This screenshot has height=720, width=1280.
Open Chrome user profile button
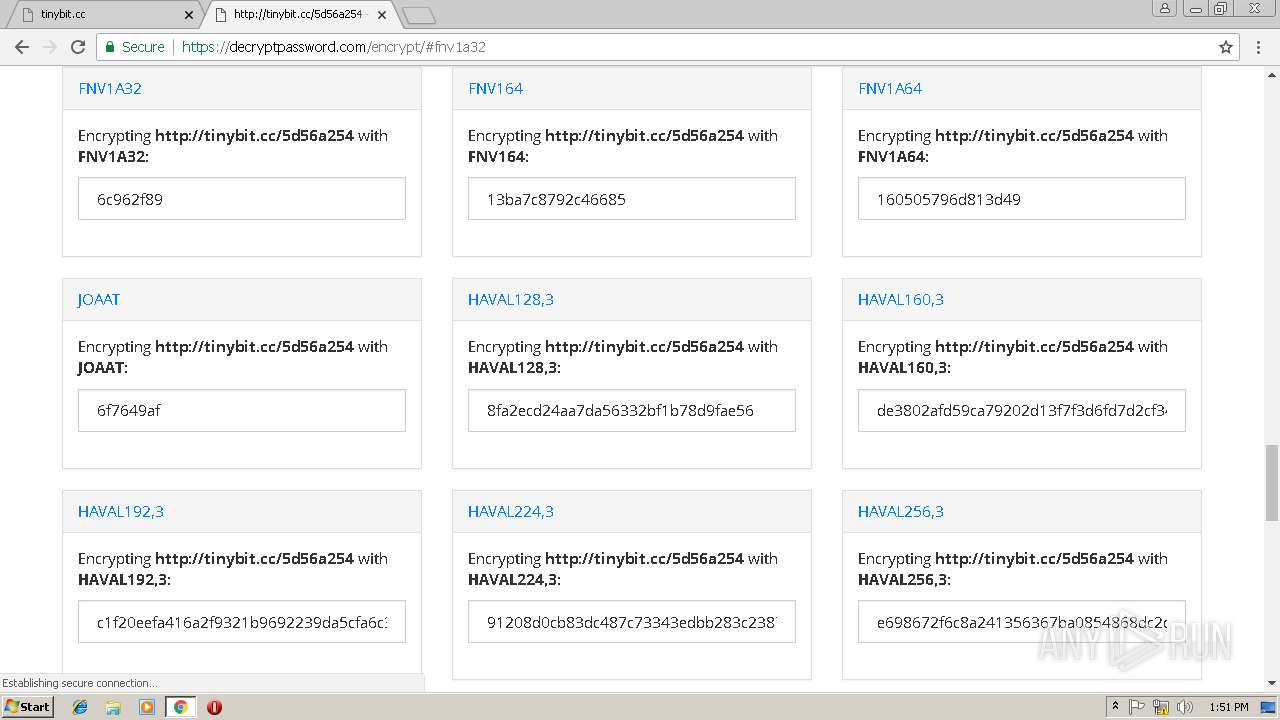click(1165, 8)
